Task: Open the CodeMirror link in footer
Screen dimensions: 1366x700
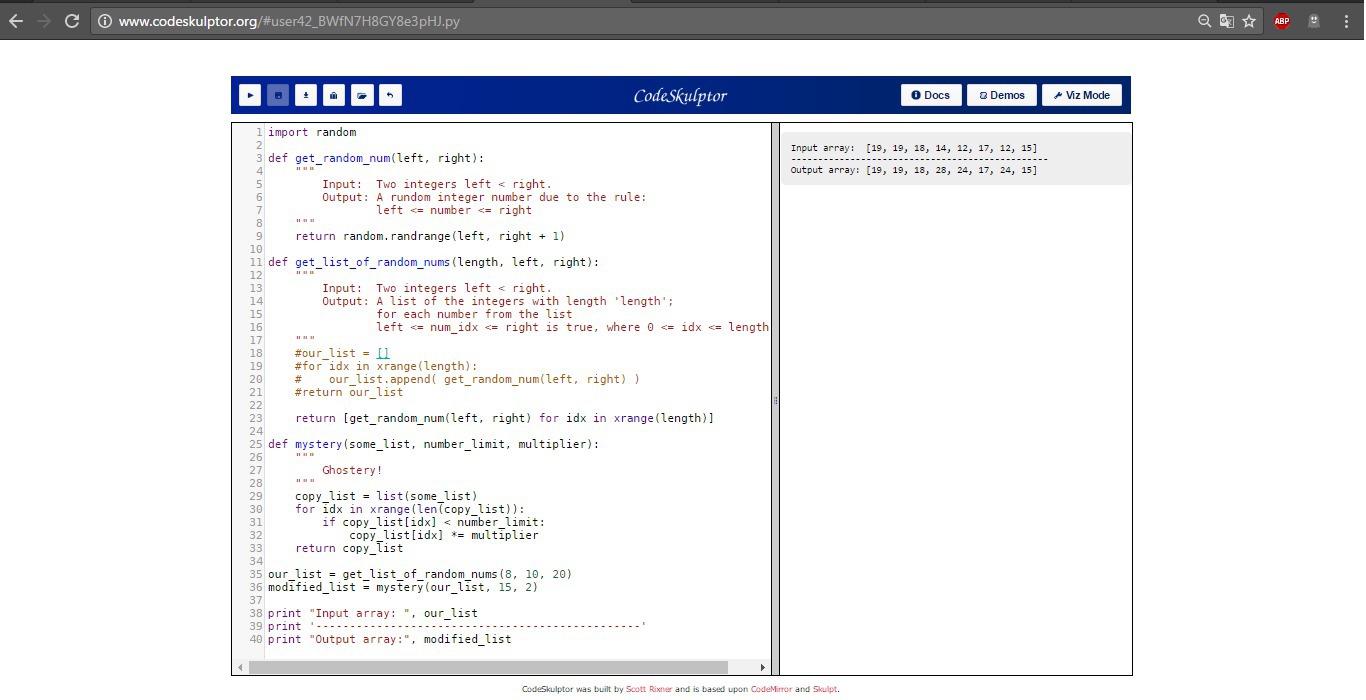Action: point(771,689)
